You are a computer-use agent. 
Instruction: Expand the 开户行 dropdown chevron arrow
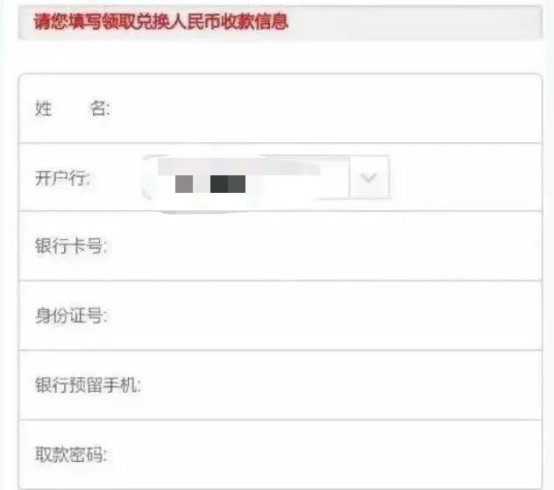point(369,177)
